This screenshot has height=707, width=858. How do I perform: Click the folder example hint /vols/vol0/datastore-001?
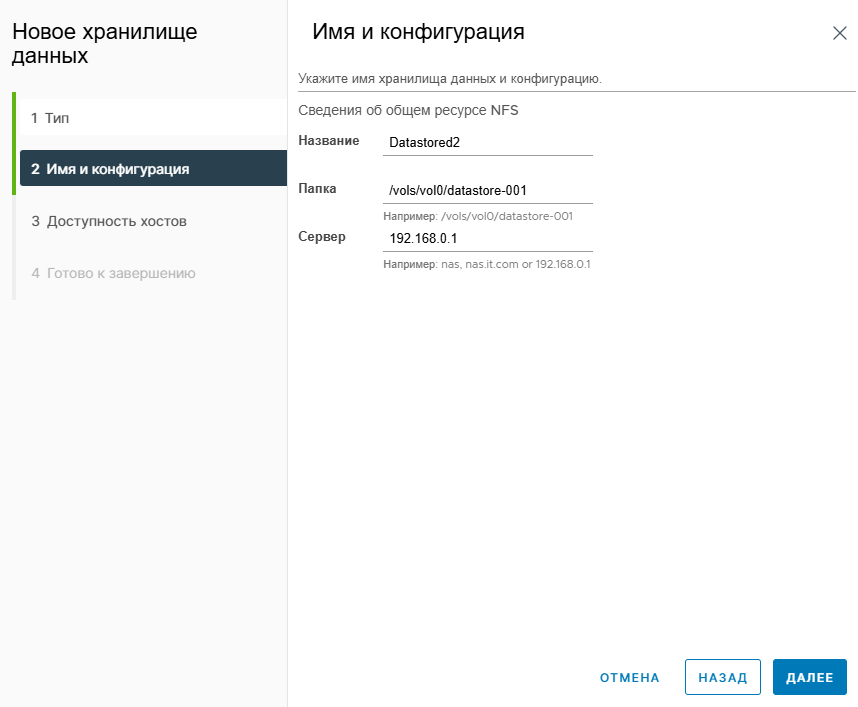click(478, 216)
